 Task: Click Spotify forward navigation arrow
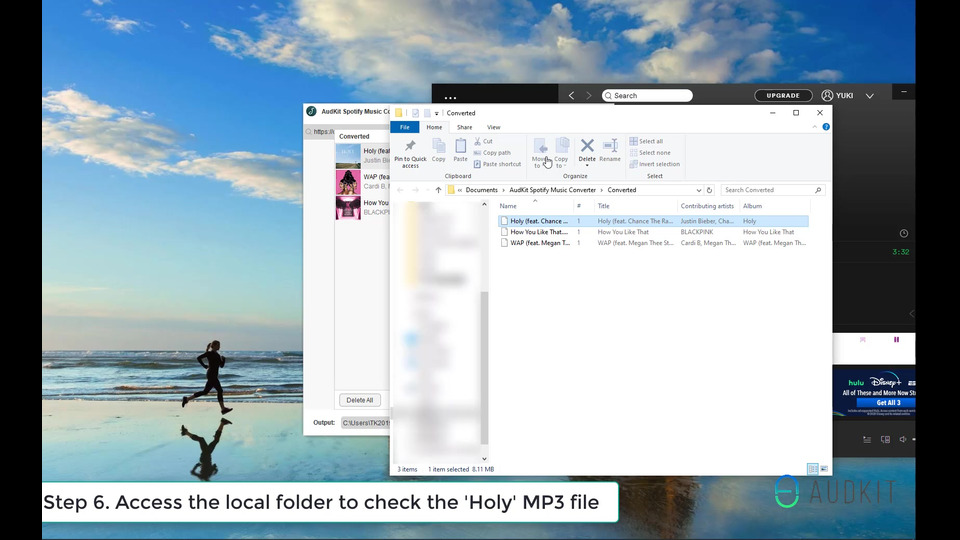click(589, 96)
